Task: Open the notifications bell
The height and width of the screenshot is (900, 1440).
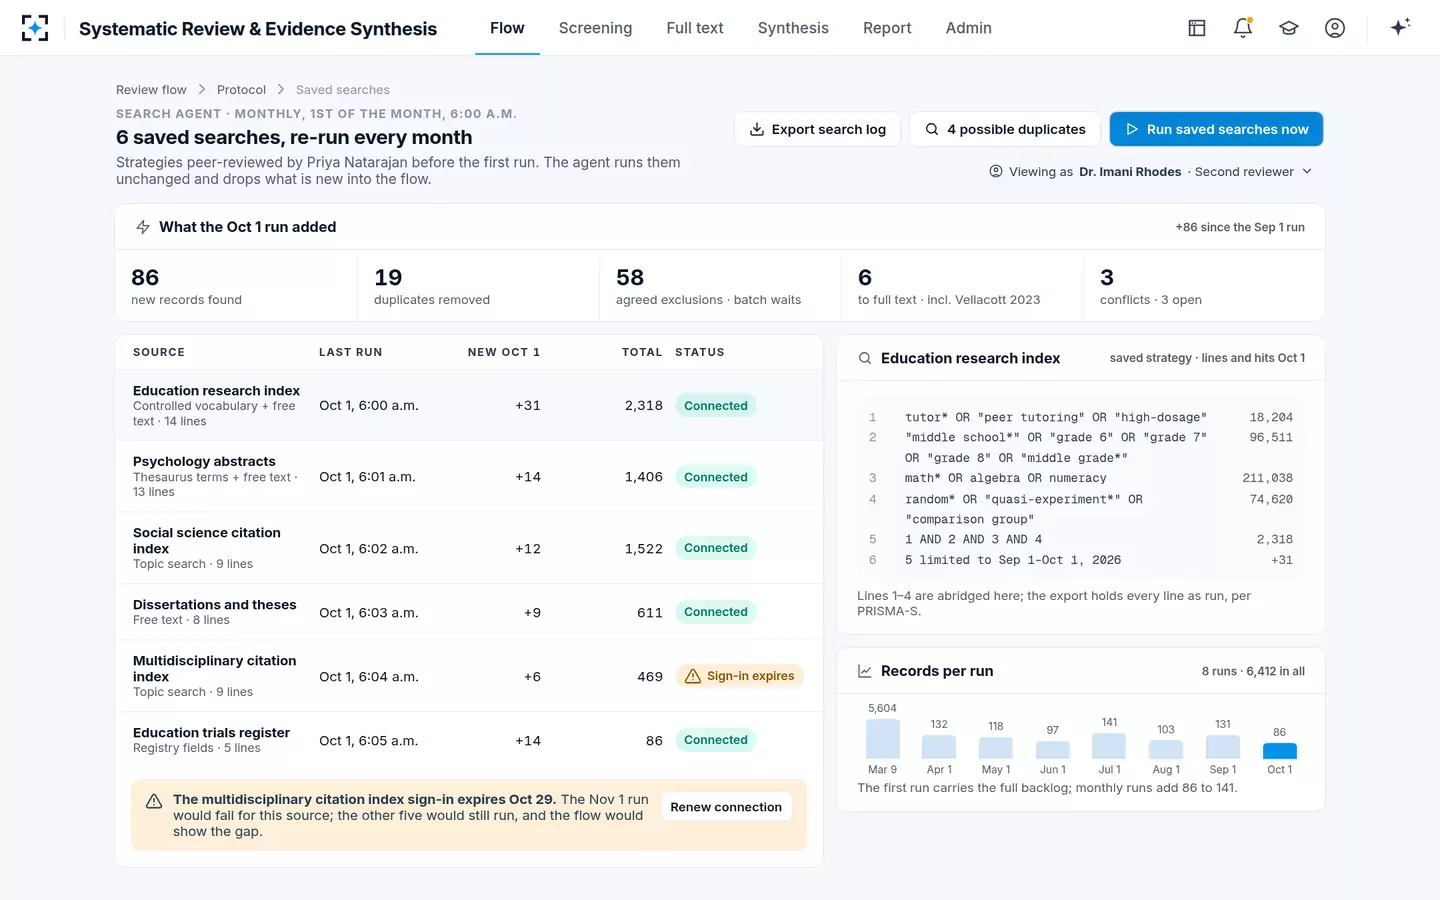Action: pyautogui.click(x=1243, y=28)
